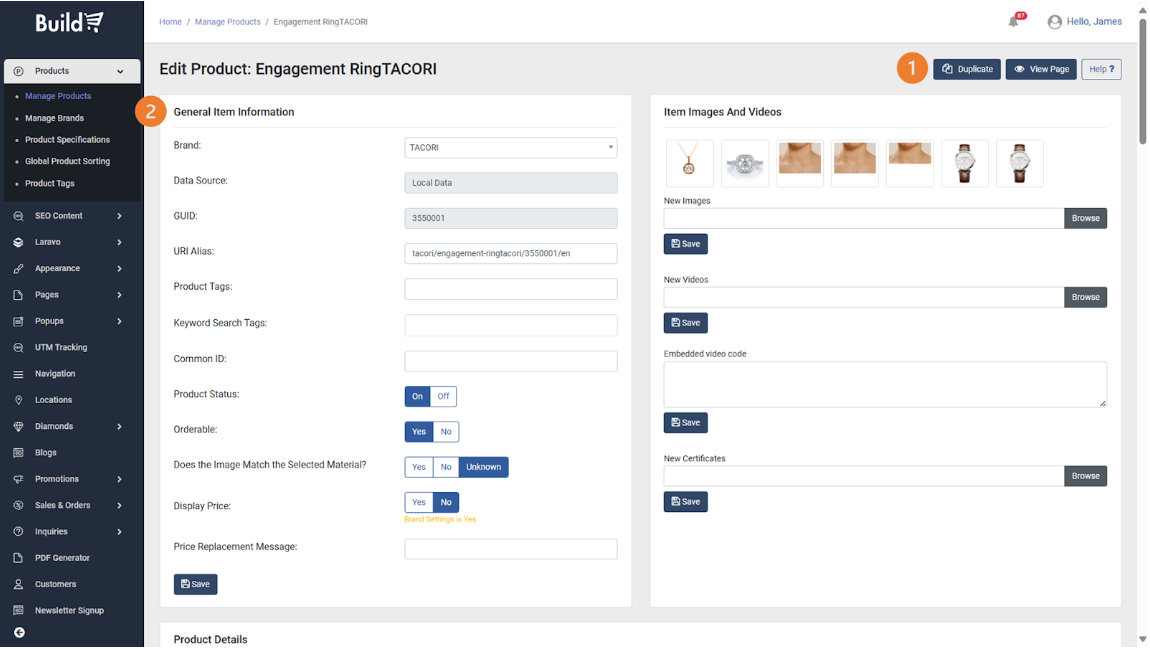1150x649 pixels.
Task: Click the UTM Tracking icon in sidebar
Action: 18,348
